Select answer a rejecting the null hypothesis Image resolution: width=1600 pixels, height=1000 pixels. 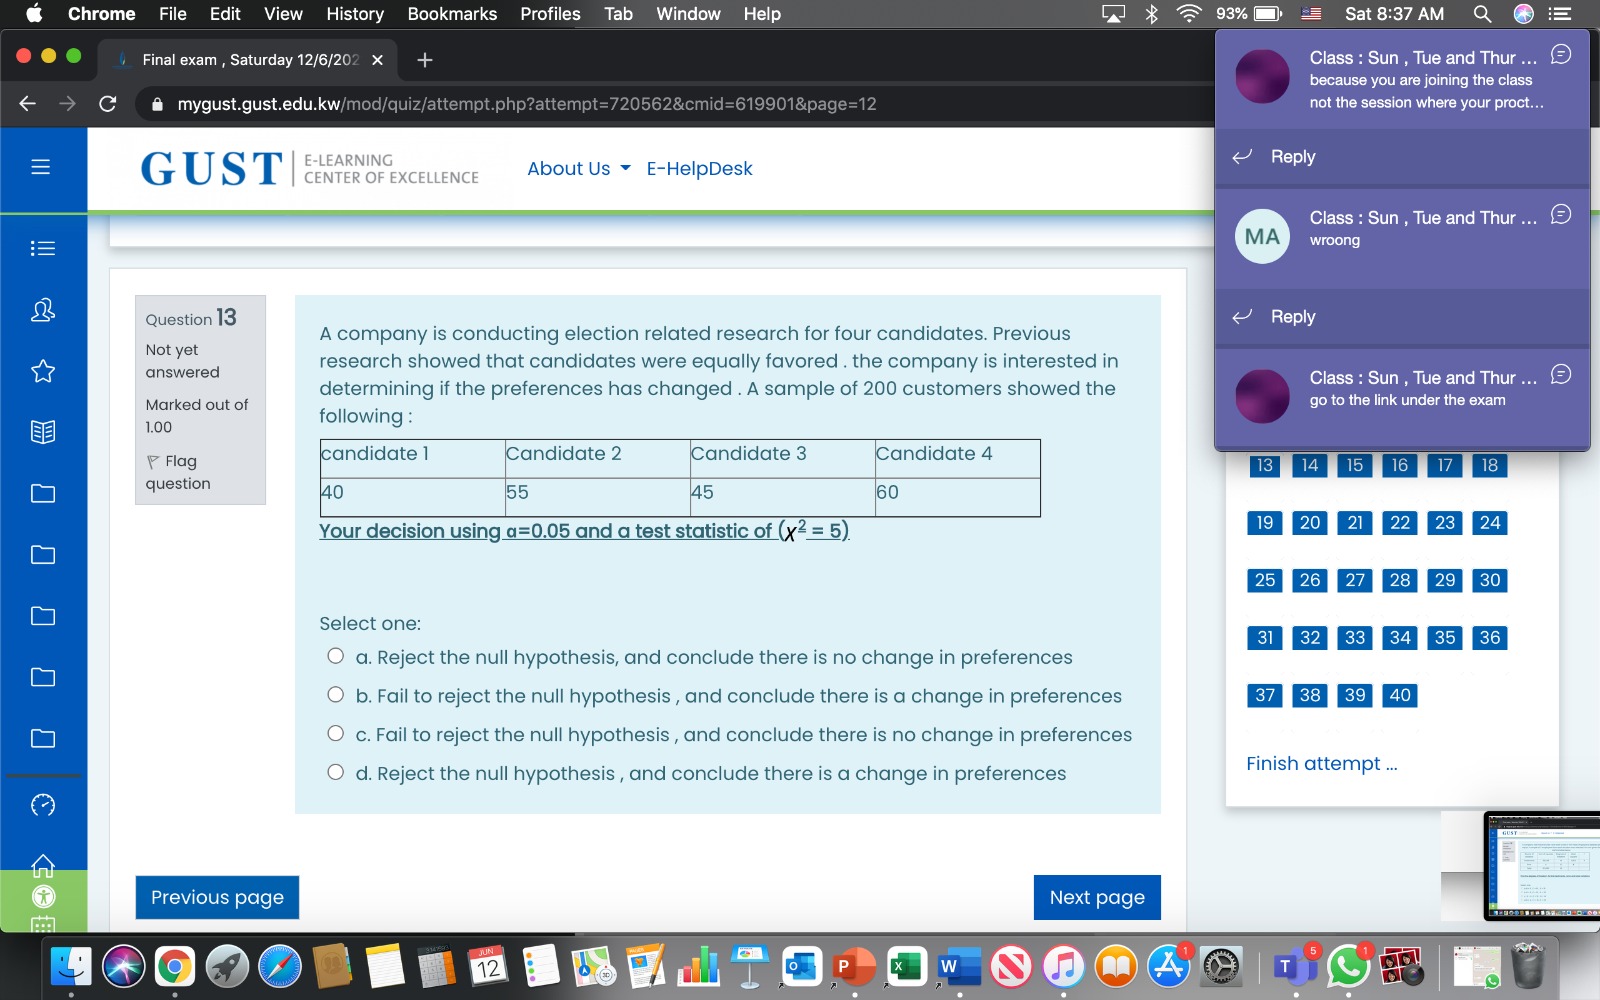click(335, 655)
